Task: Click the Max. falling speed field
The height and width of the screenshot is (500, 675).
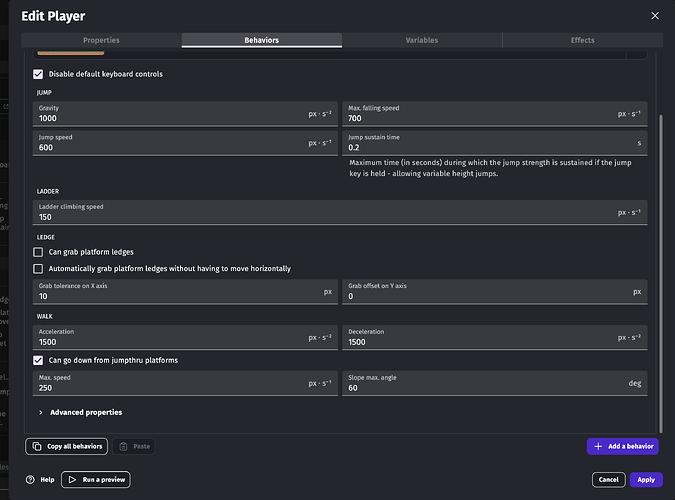Action: (480, 118)
